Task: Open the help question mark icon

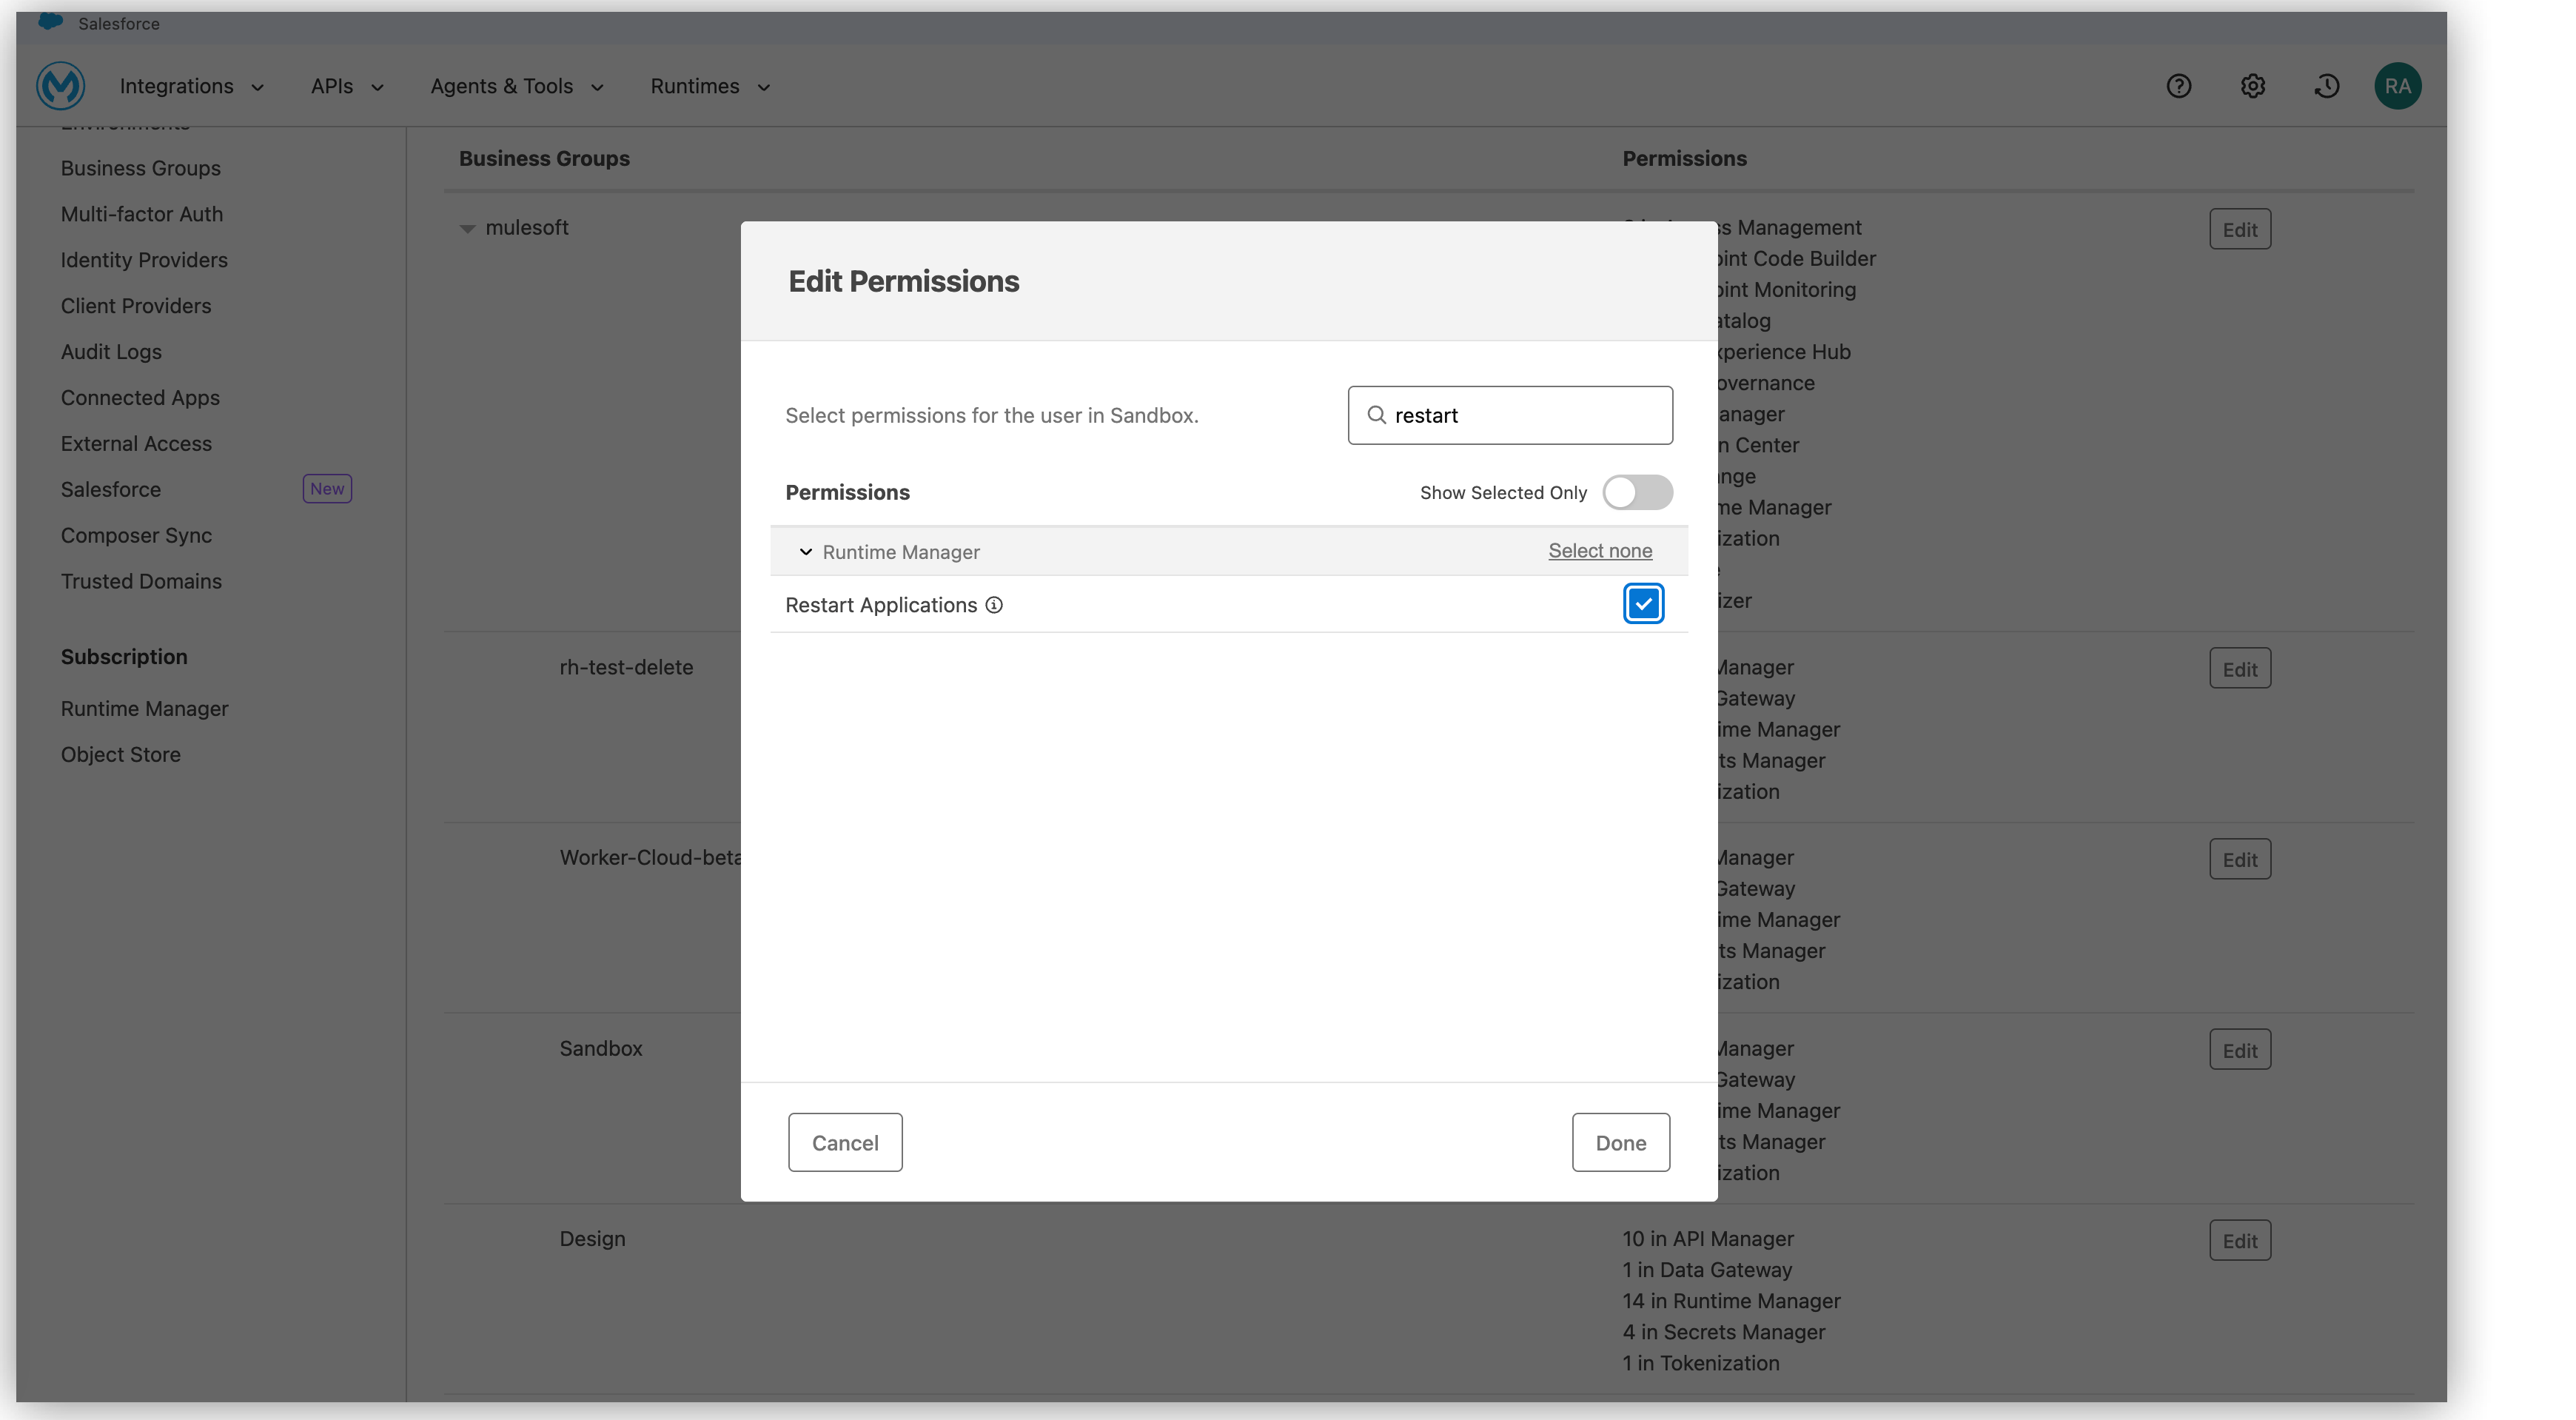Action: click(x=2179, y=86)
